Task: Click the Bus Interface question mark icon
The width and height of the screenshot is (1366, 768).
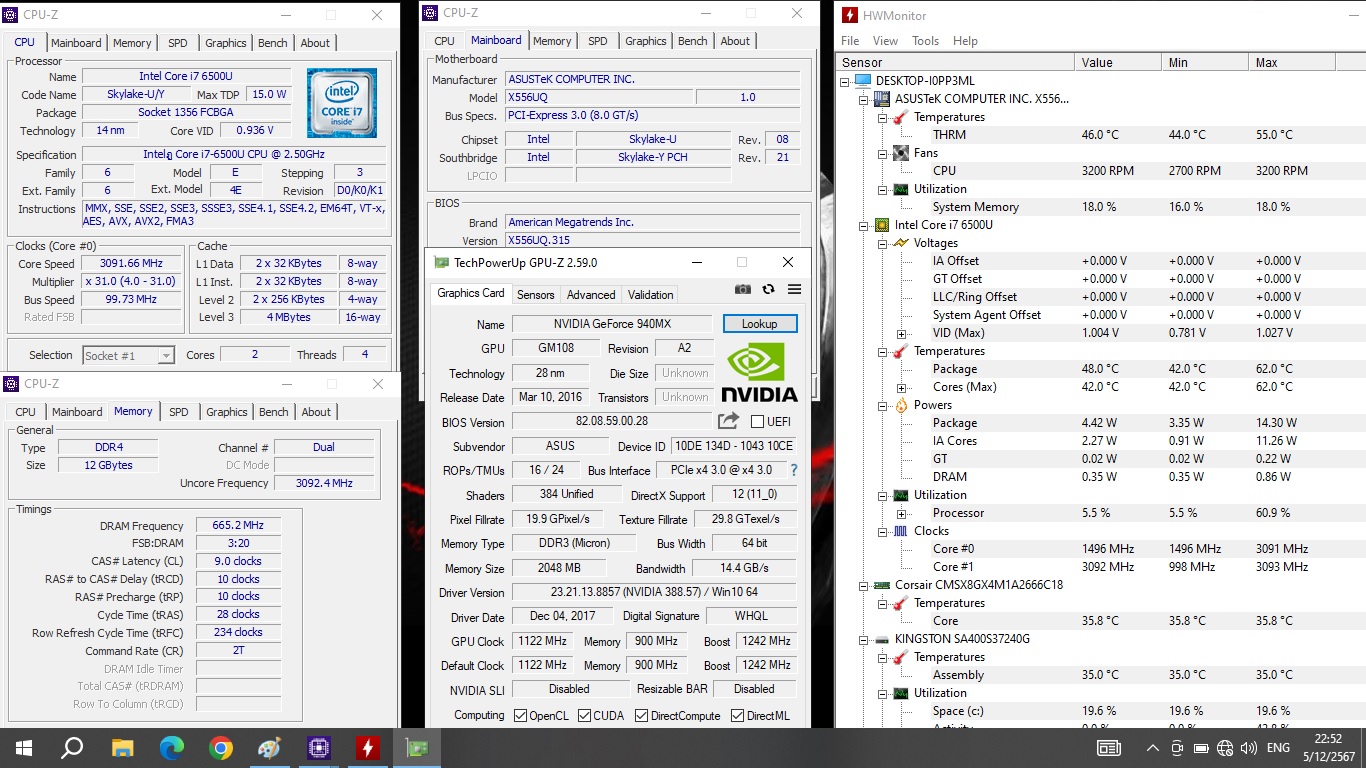Action: click(794, 470)
